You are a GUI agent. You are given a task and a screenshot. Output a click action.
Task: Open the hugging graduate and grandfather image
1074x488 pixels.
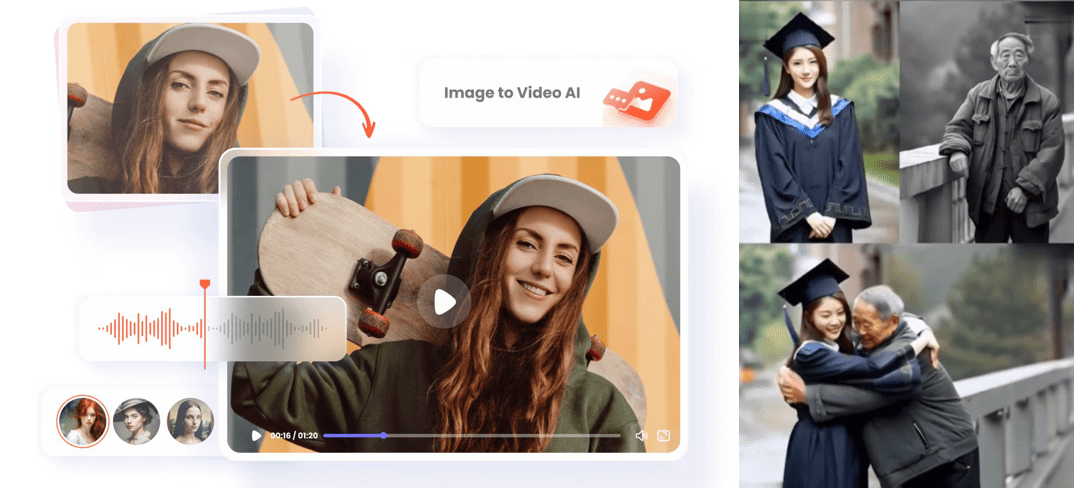pos(905,367)
